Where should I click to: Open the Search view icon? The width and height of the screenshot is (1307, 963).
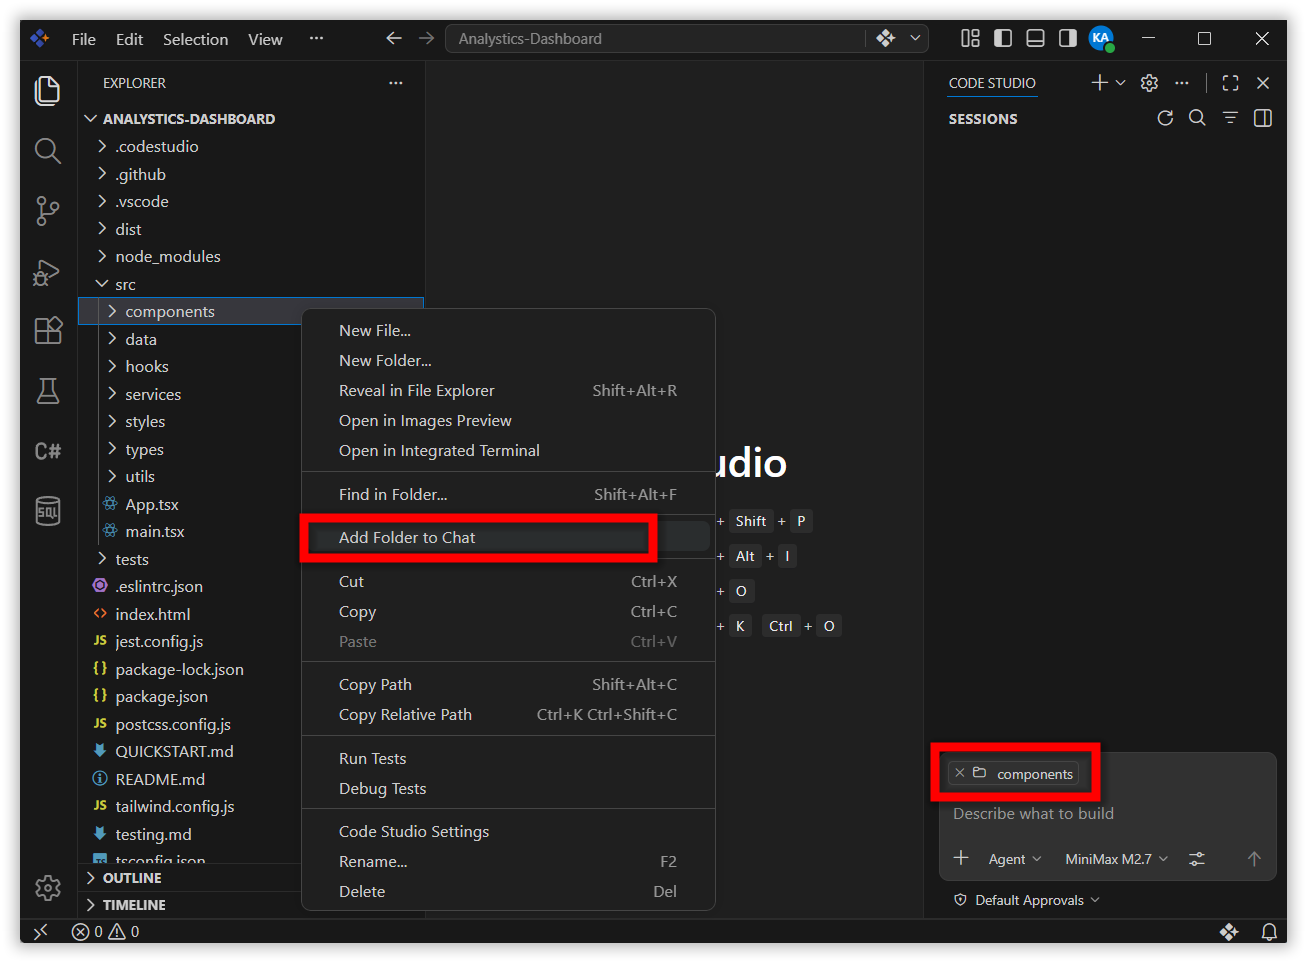[x=48, y=151]
